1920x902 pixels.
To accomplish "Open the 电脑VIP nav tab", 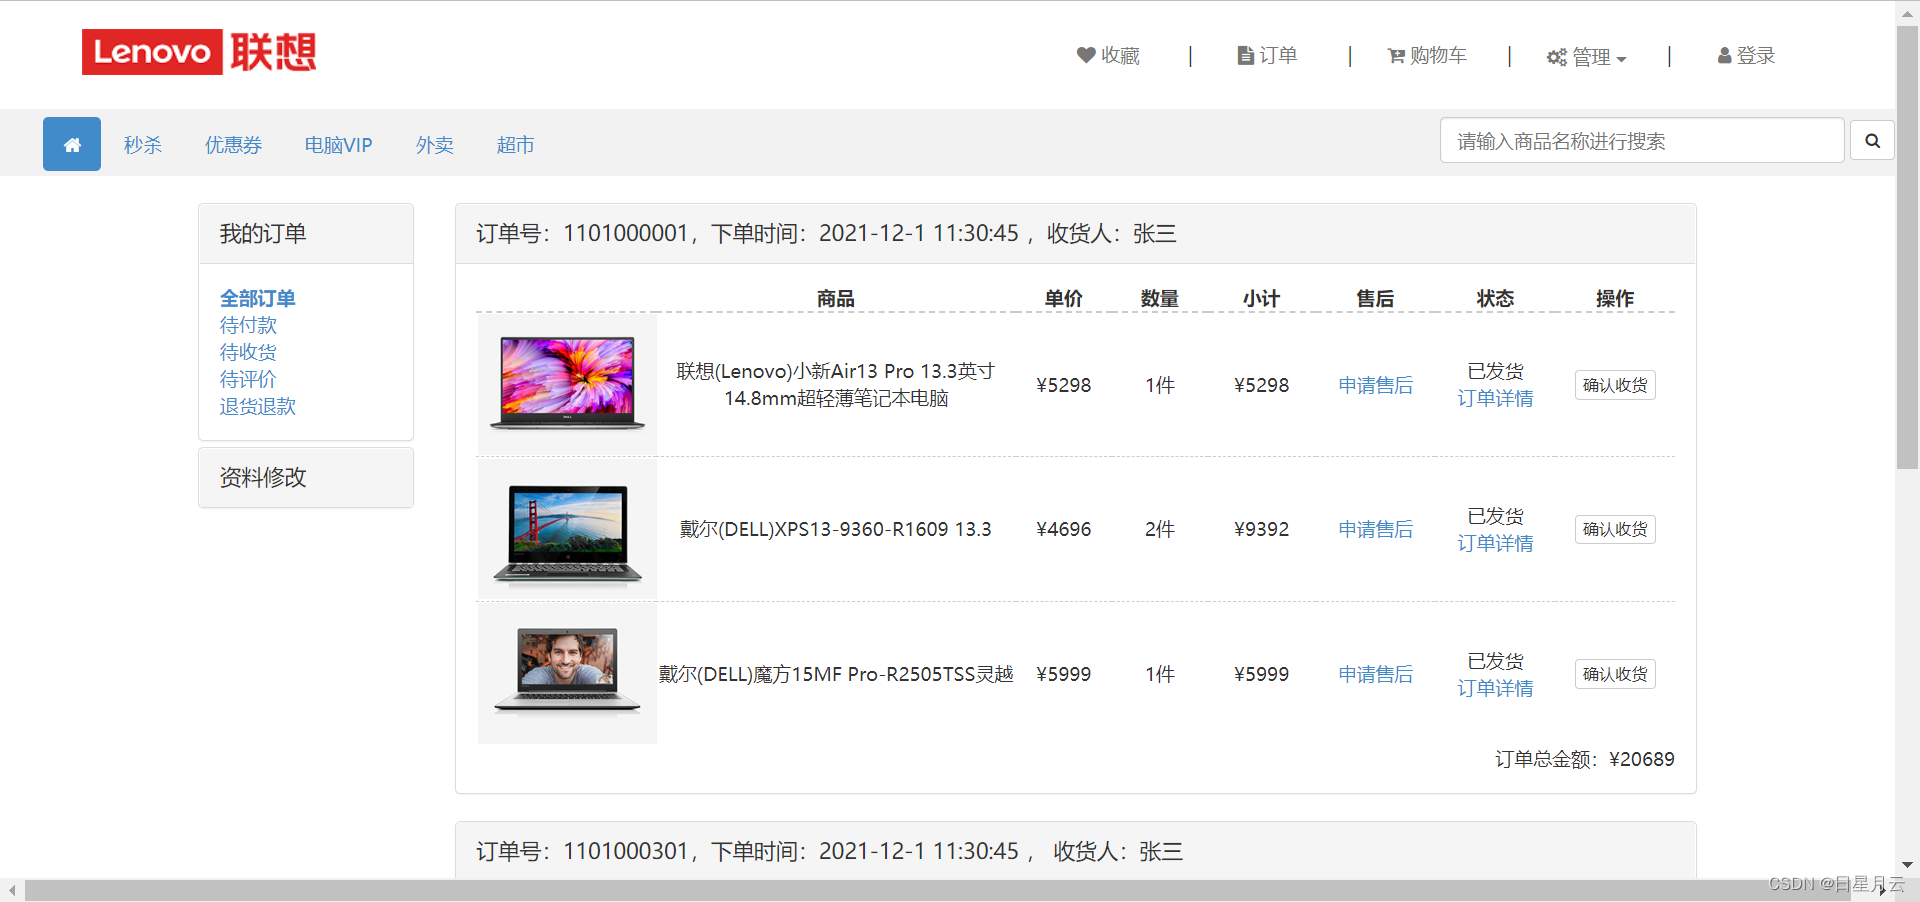I will coord(339,145).
